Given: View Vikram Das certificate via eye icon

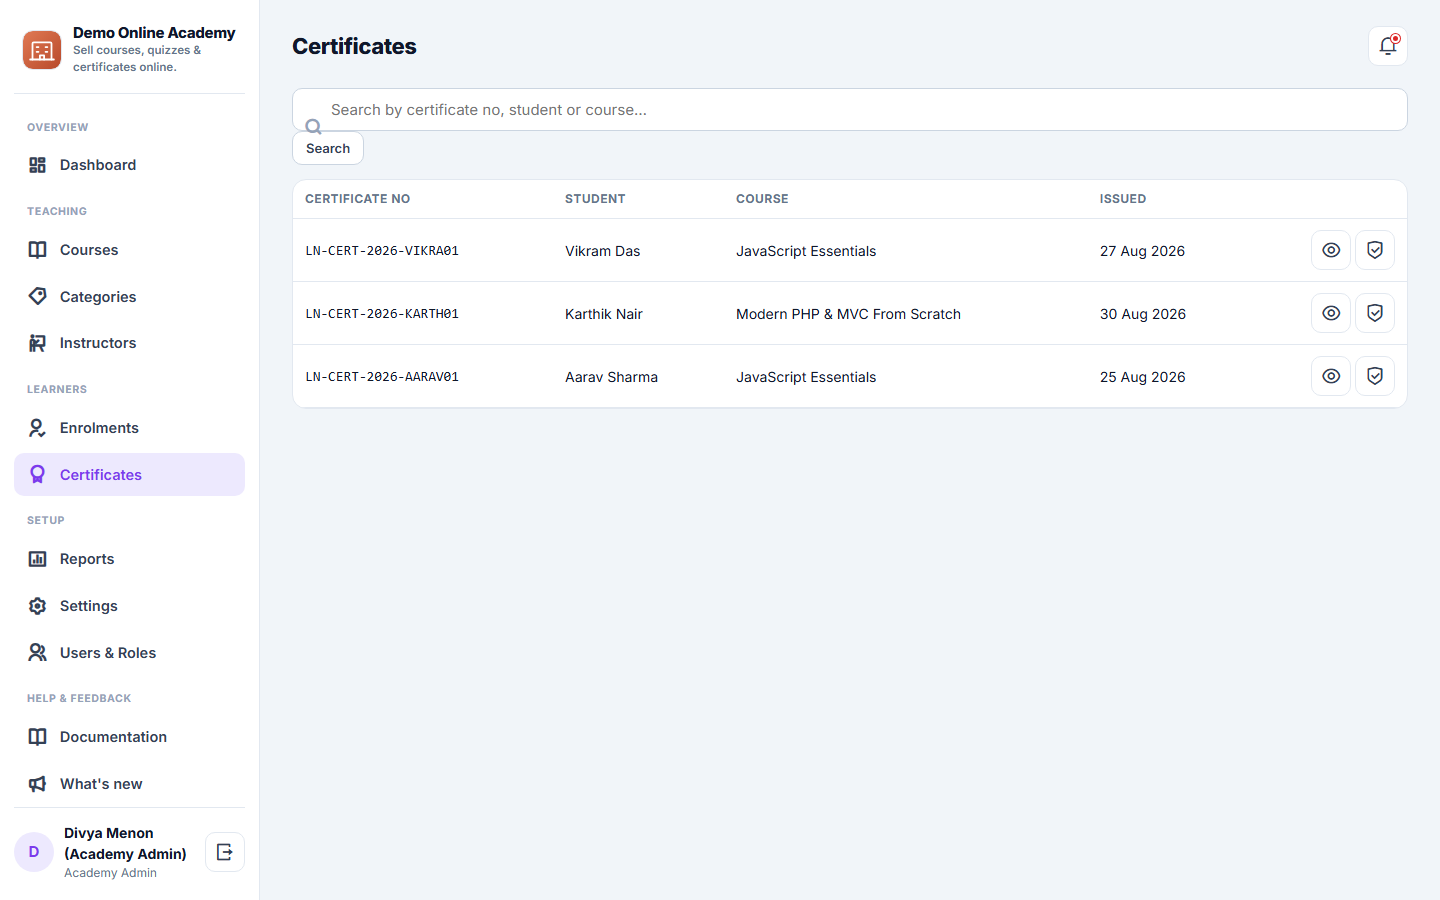Looking at the screenshot, I should (x=1331, y=250).
